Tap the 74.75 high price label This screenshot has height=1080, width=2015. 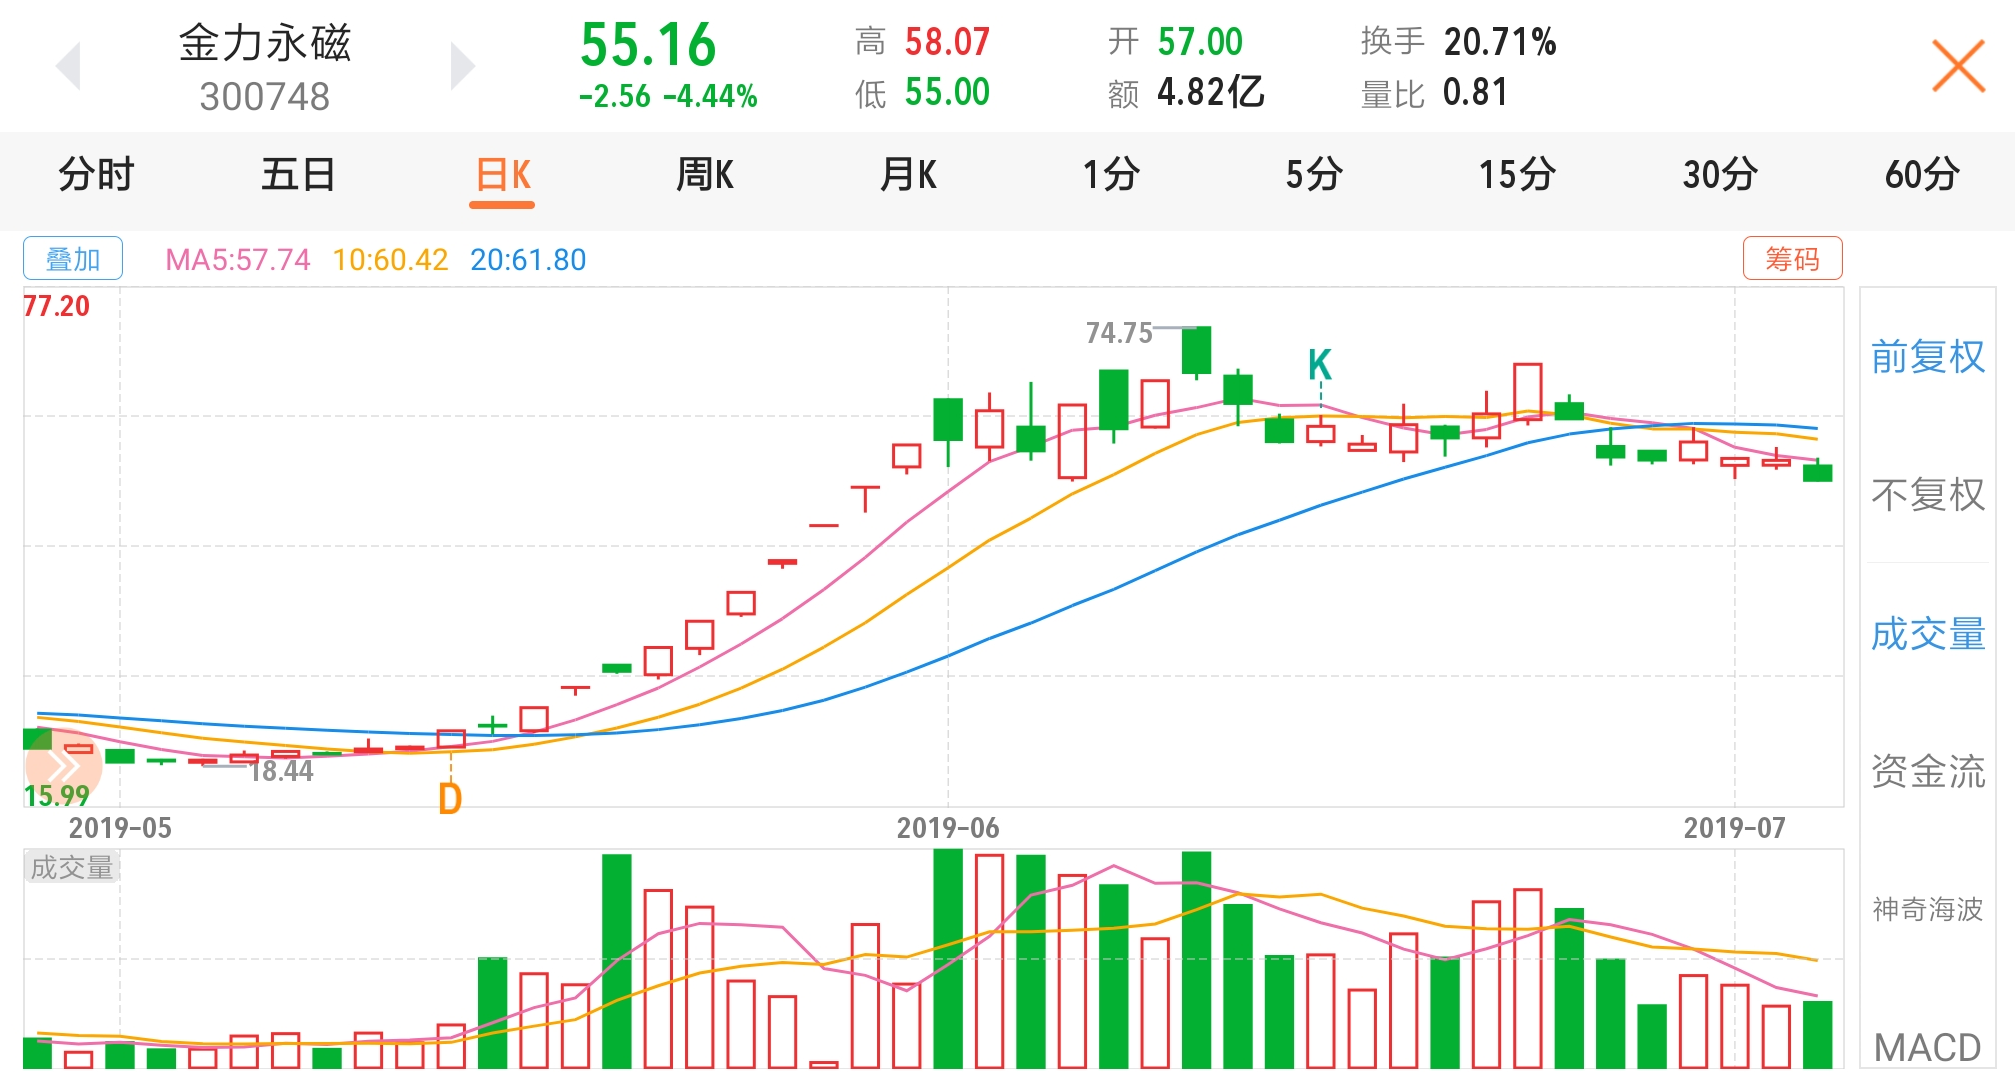[x=1119, y=333]
